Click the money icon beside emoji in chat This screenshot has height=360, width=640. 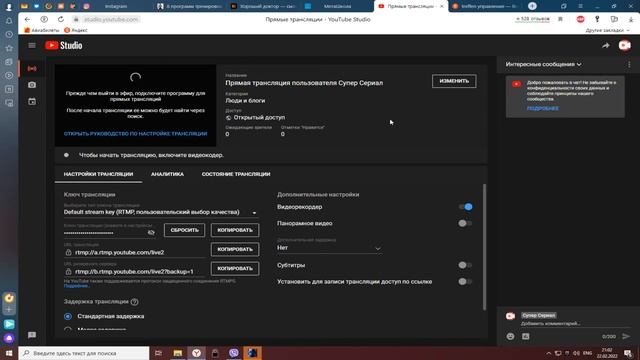pos(526,336)
